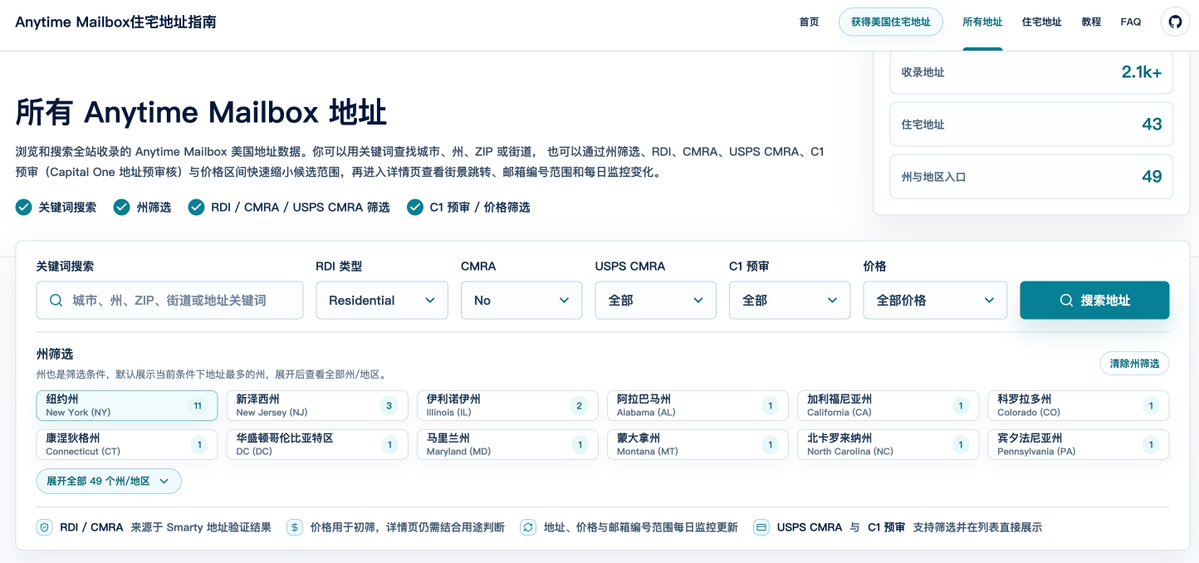Click the 住宅地址 43 stat card
The height and width of the screenshot is (563, 1199).
coord(1032,124)
